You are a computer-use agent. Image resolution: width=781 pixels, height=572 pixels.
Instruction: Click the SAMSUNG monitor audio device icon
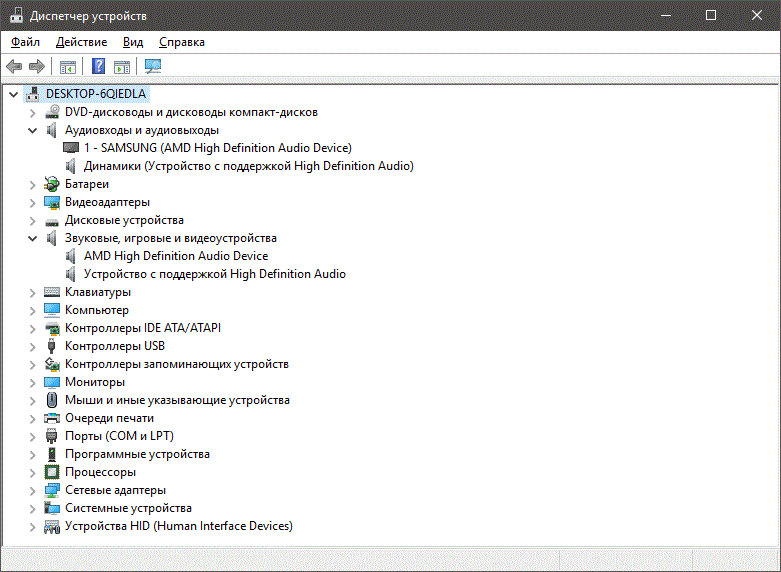coord(71,148)
